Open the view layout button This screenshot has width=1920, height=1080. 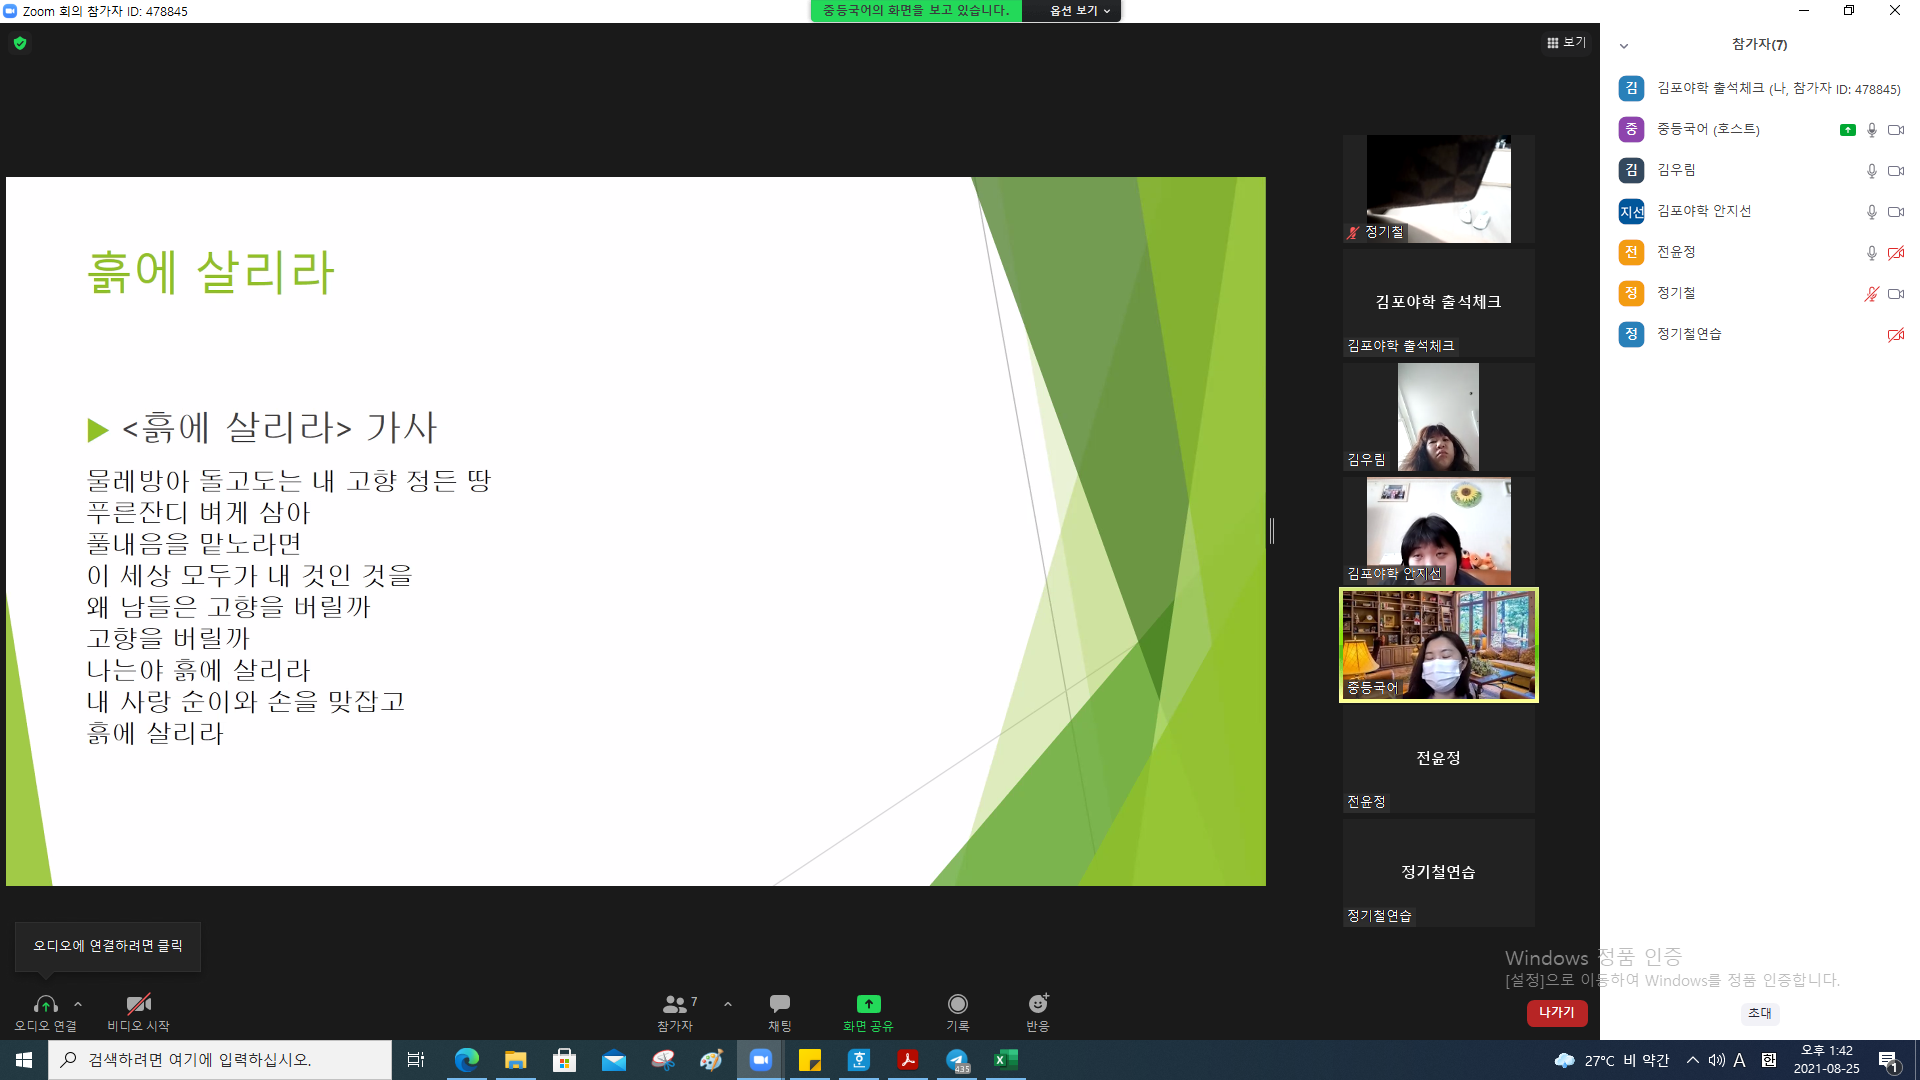(x=1566, y=42)
